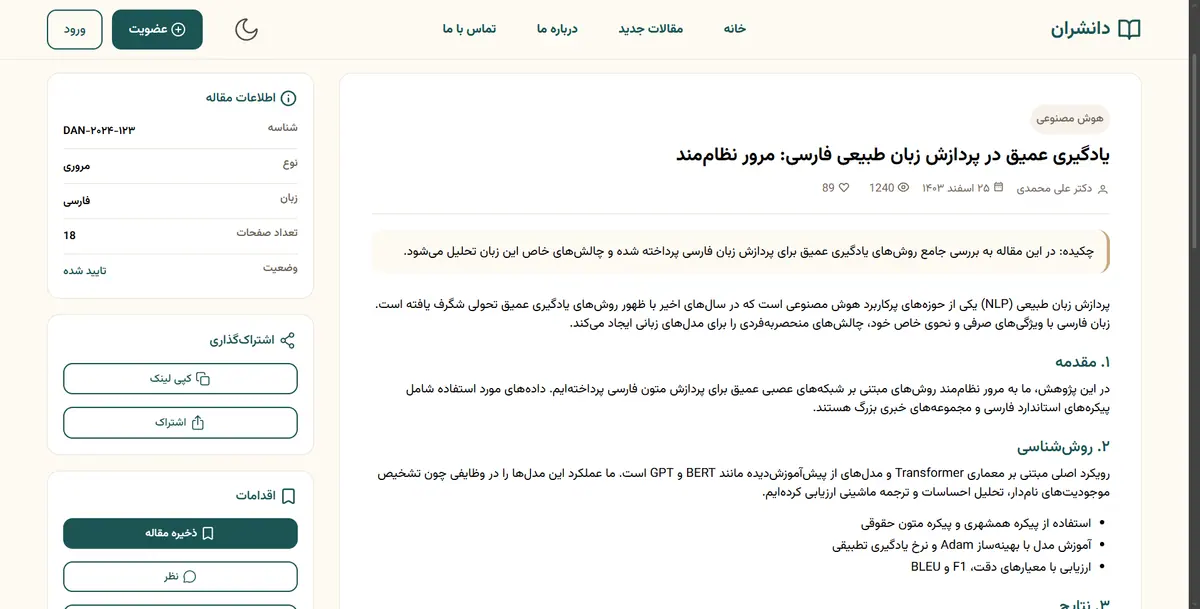
Task: Click the ۱. مقدمه section heading
Action: (1083, 362)
